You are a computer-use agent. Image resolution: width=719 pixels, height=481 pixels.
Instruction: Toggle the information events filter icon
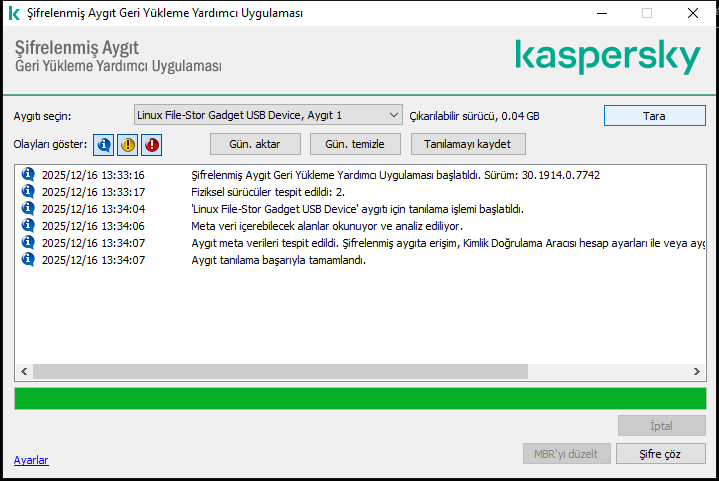point(104,145)
